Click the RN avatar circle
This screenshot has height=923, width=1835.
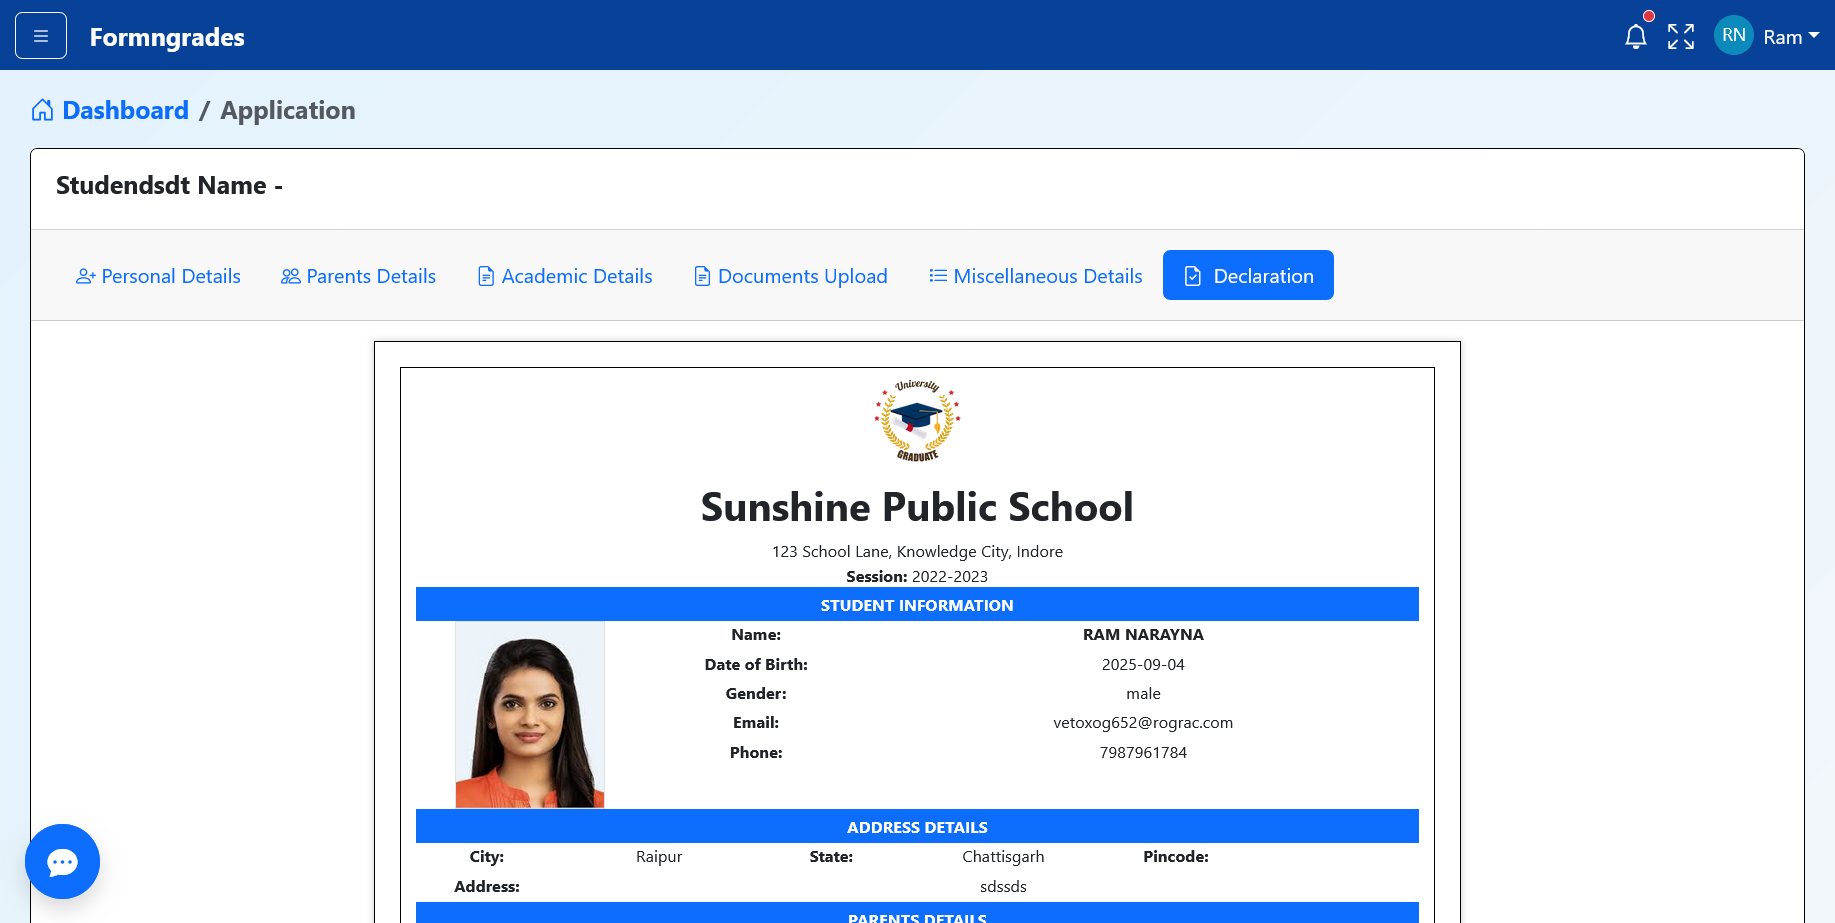pos(1733,34)
